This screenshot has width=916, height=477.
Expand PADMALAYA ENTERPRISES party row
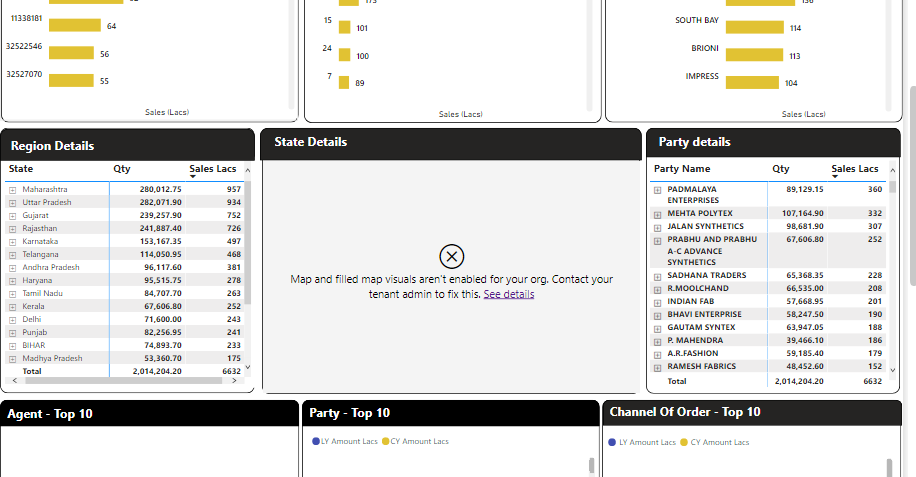657,190
